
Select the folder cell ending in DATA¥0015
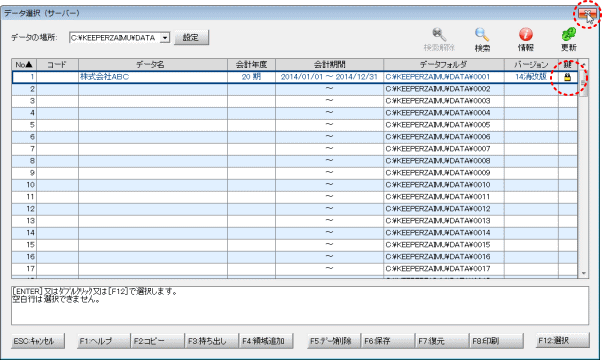pos(444,244)
